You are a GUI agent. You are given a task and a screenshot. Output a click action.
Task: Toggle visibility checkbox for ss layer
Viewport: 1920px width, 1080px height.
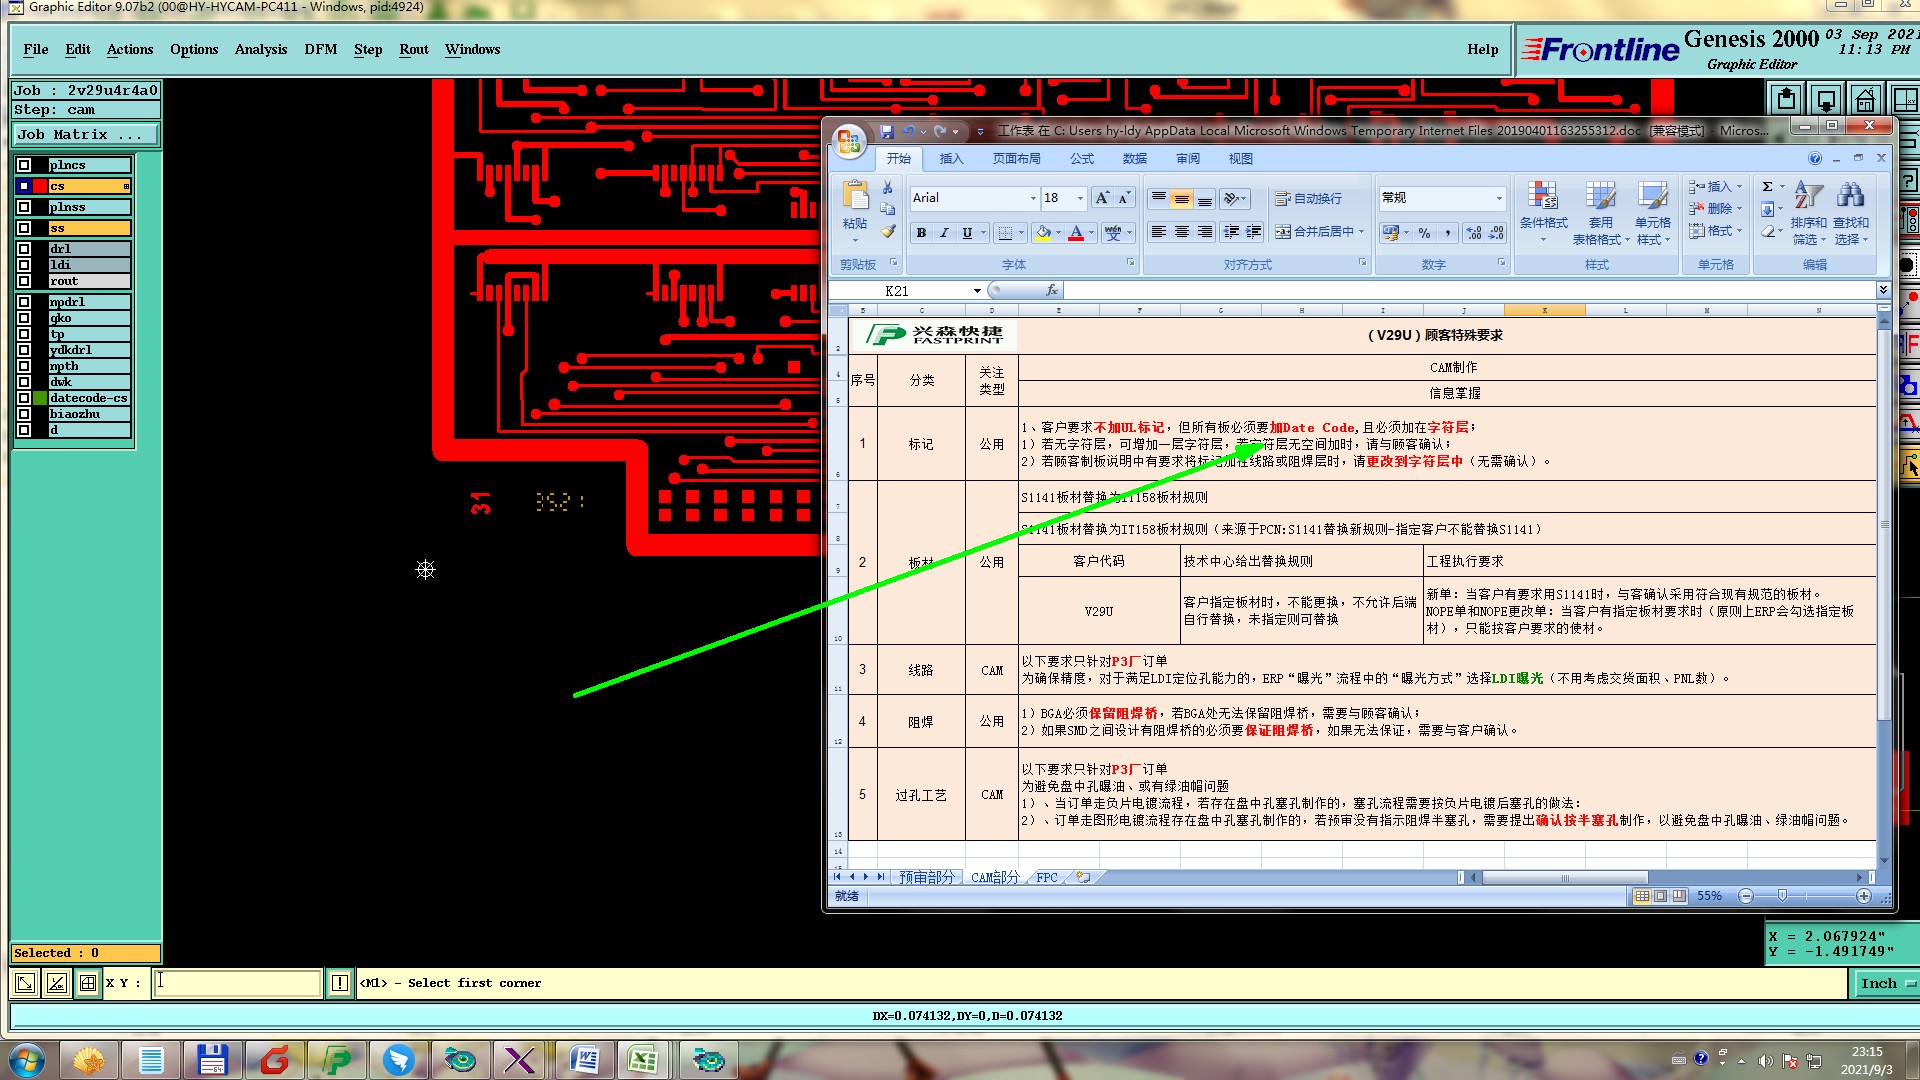click(24, 228)
